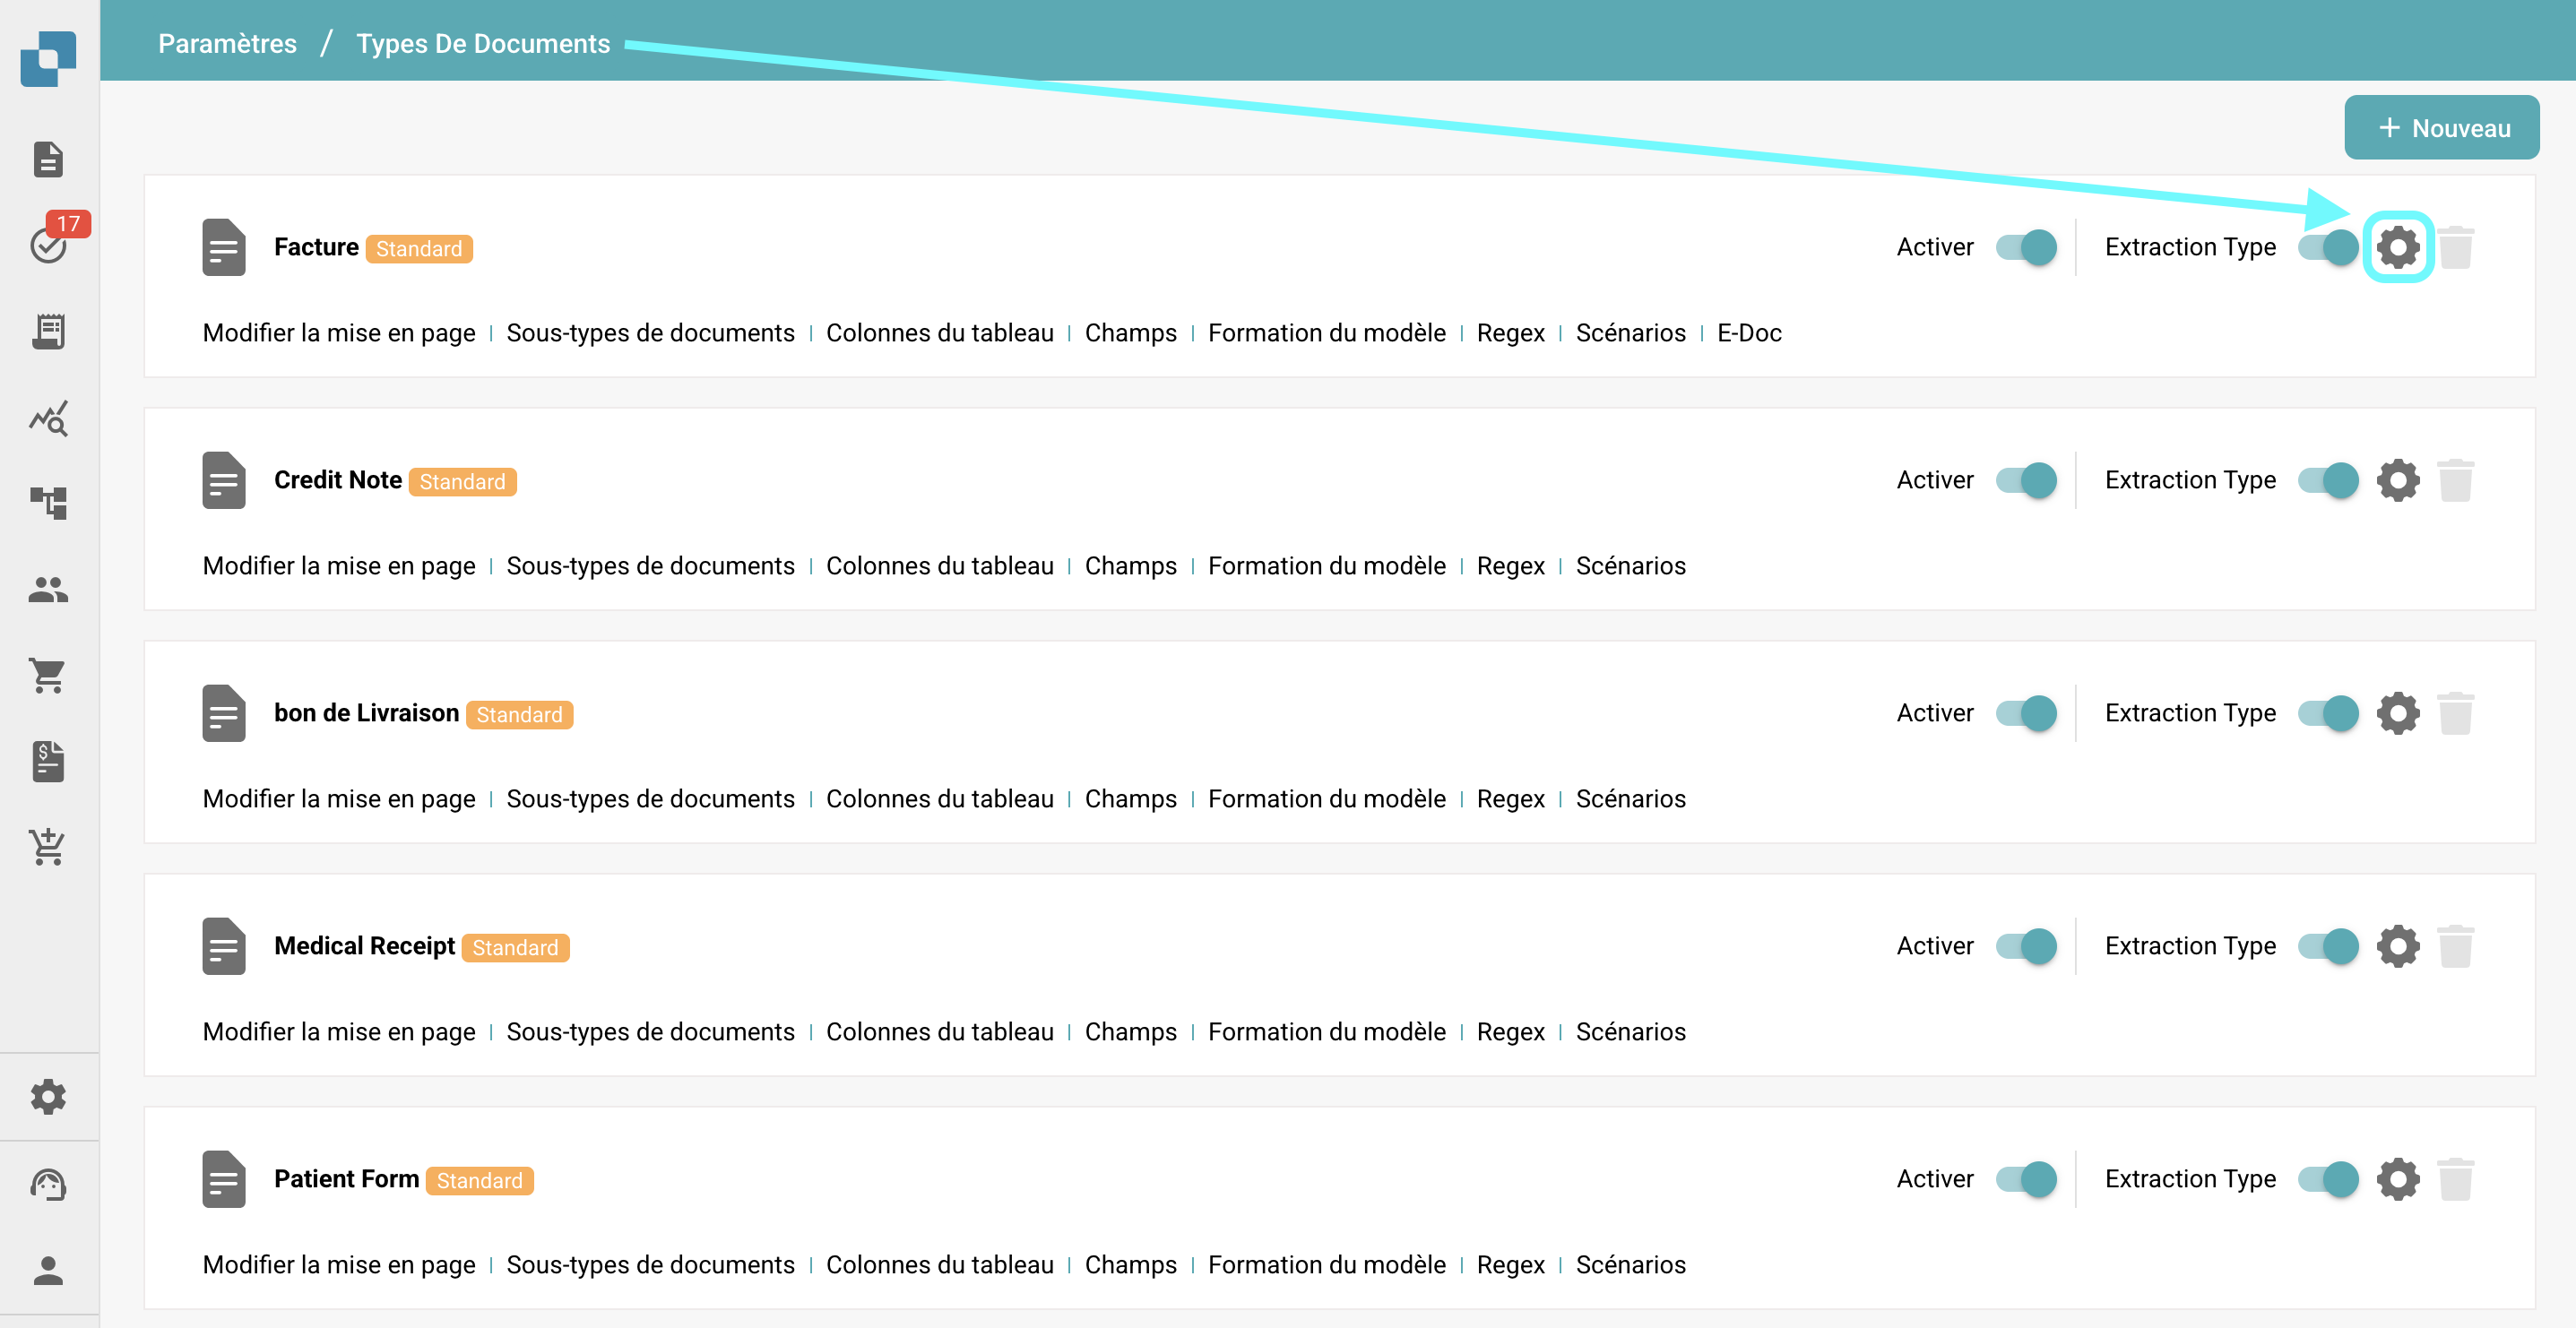The width and height of the screenshot is (2576, 1328).
Task: Click Paramètres in the breadcrumb
Action: tap(227, 43)
